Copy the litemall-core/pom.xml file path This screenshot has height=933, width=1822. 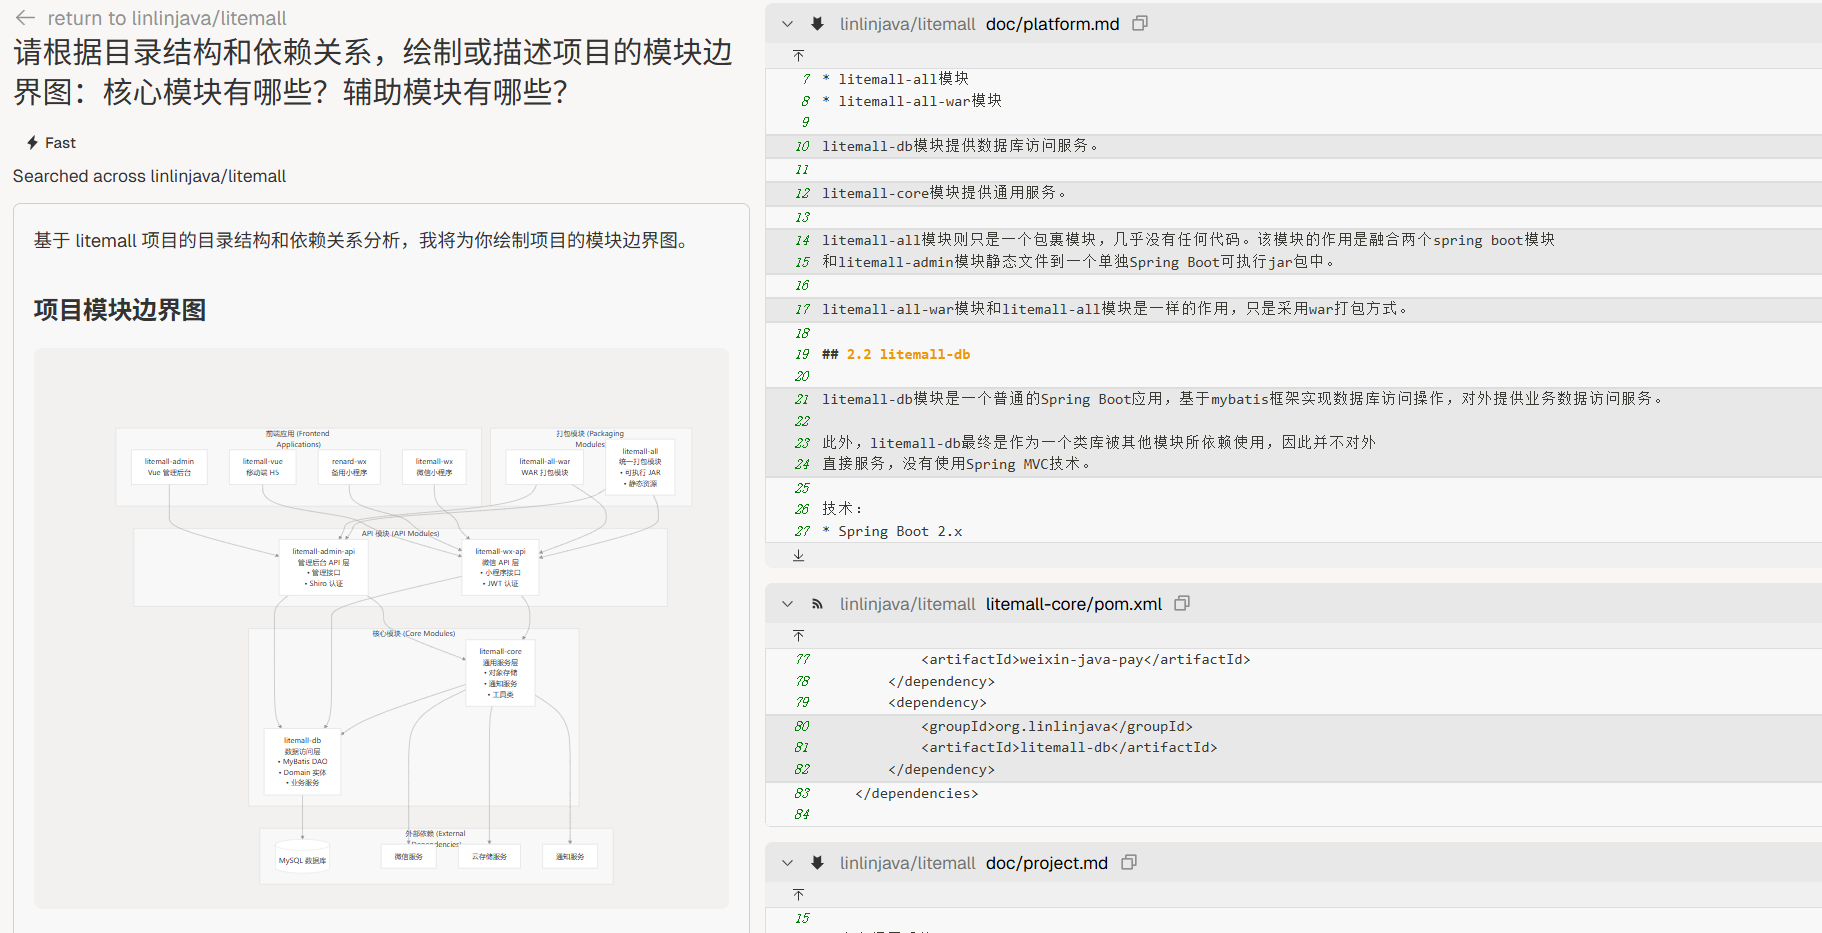point(1182,603)
